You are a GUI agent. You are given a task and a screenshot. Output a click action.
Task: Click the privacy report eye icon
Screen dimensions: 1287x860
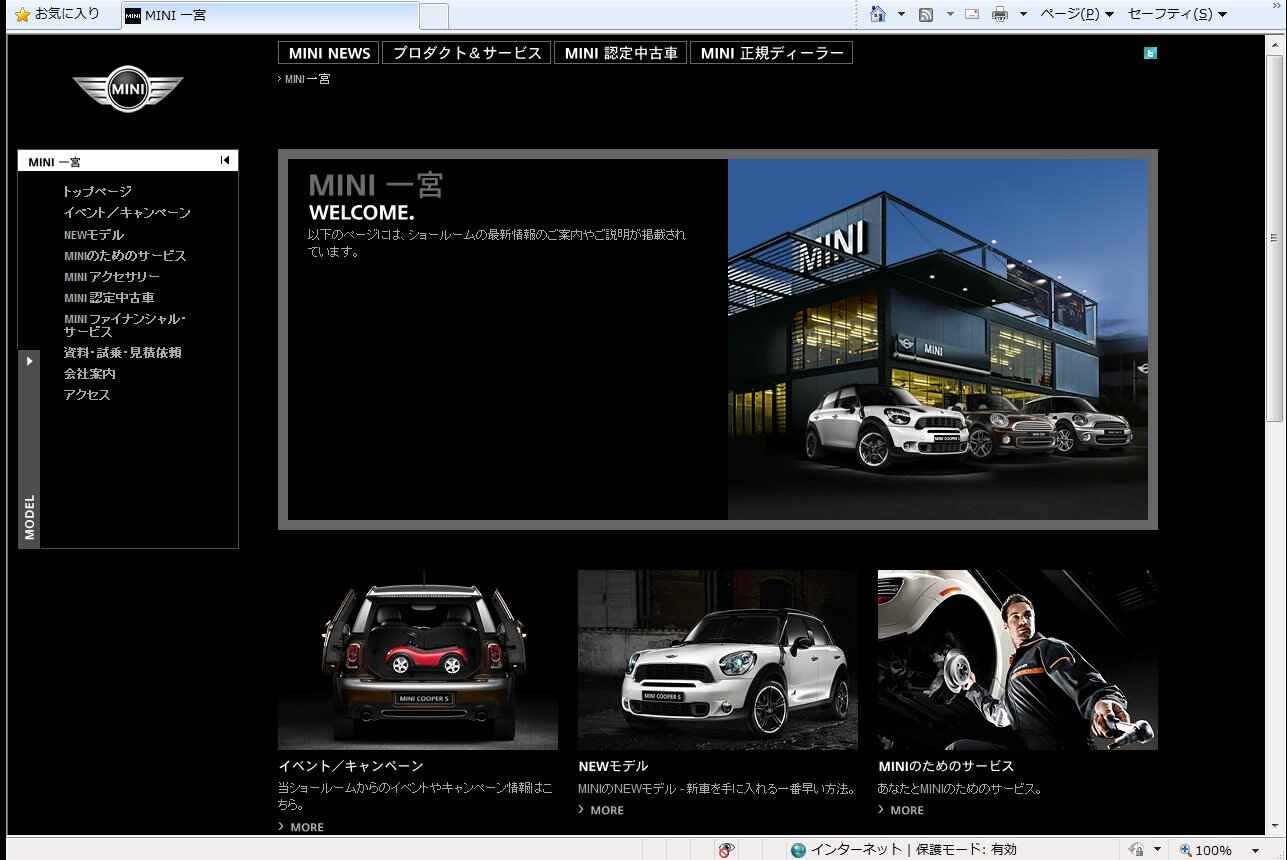click(726, 850)
